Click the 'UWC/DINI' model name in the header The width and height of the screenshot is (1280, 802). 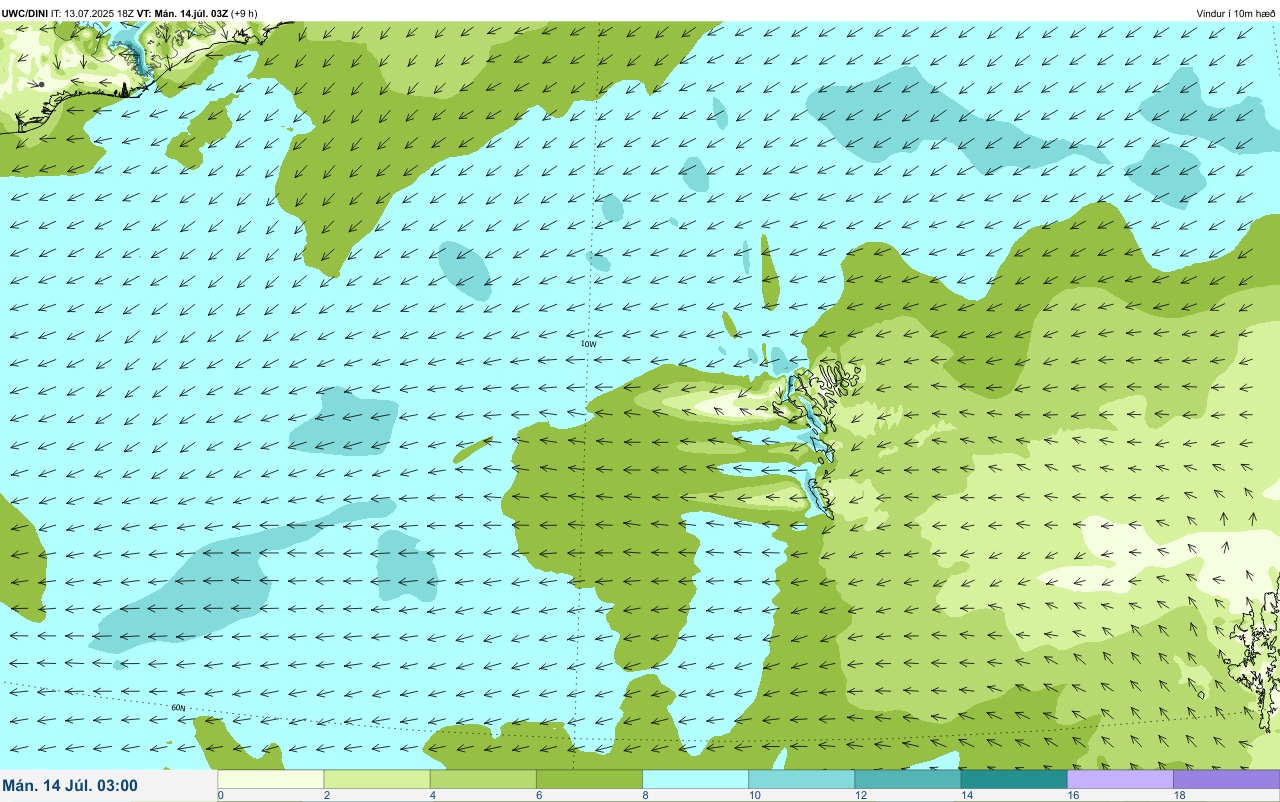(24, 13)
